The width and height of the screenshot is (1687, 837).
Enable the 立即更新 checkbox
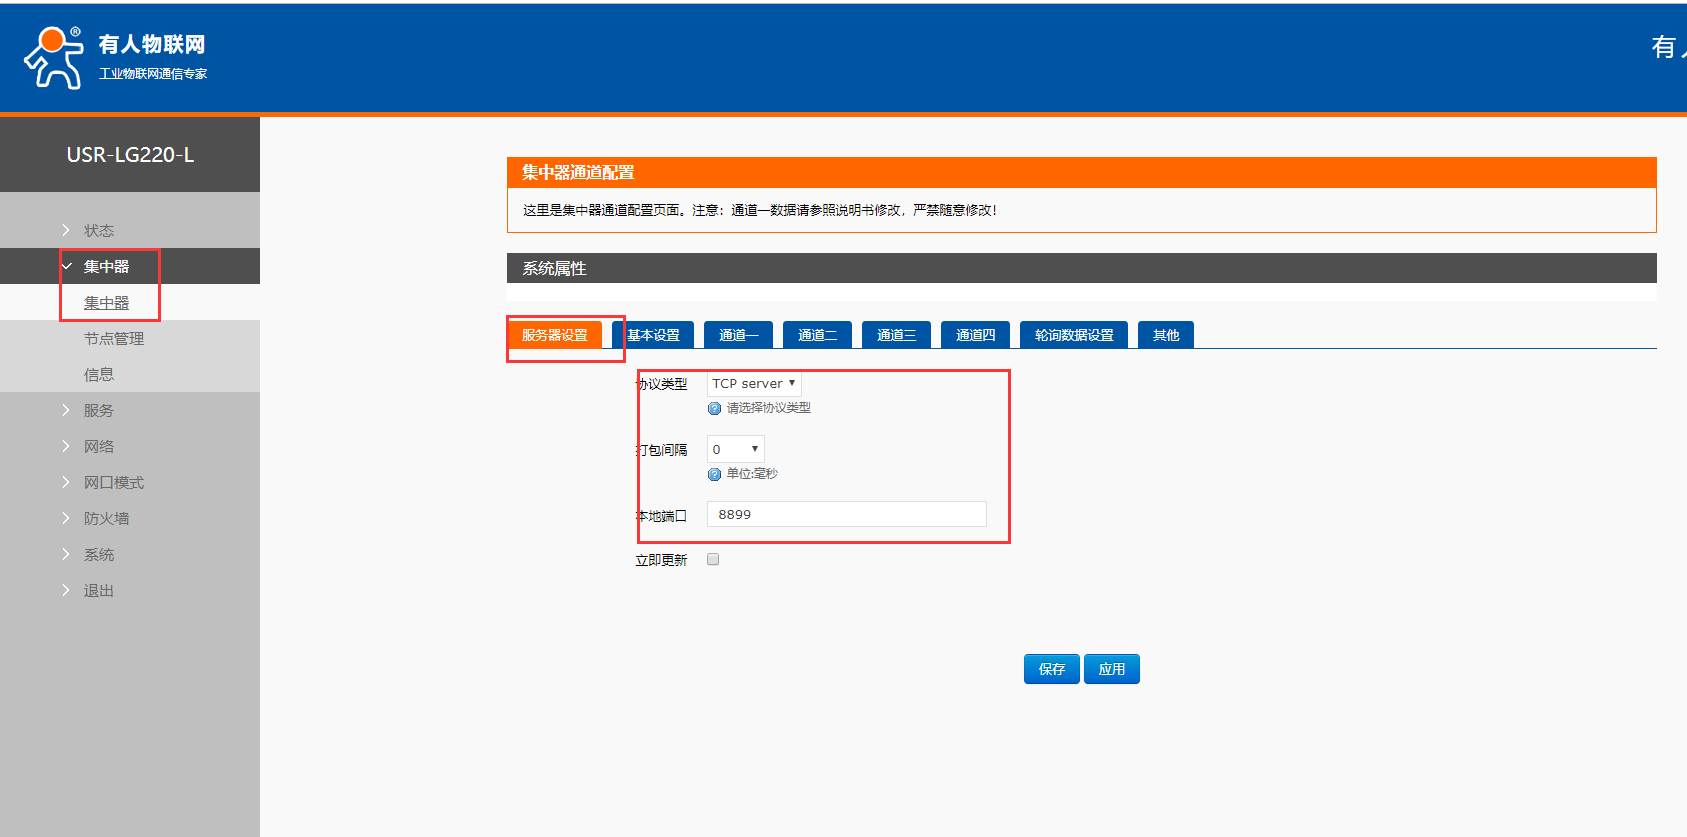pos(713,560)
